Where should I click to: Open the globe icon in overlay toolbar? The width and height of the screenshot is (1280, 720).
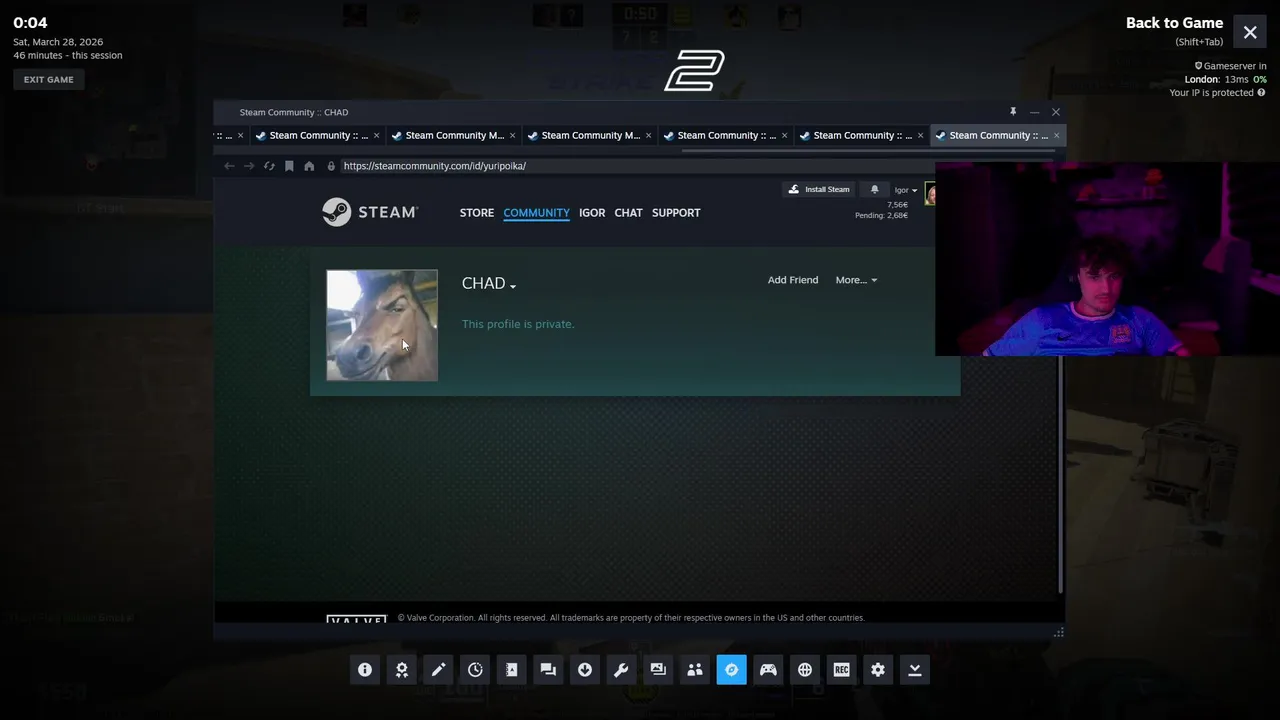[x=805, y=670]
